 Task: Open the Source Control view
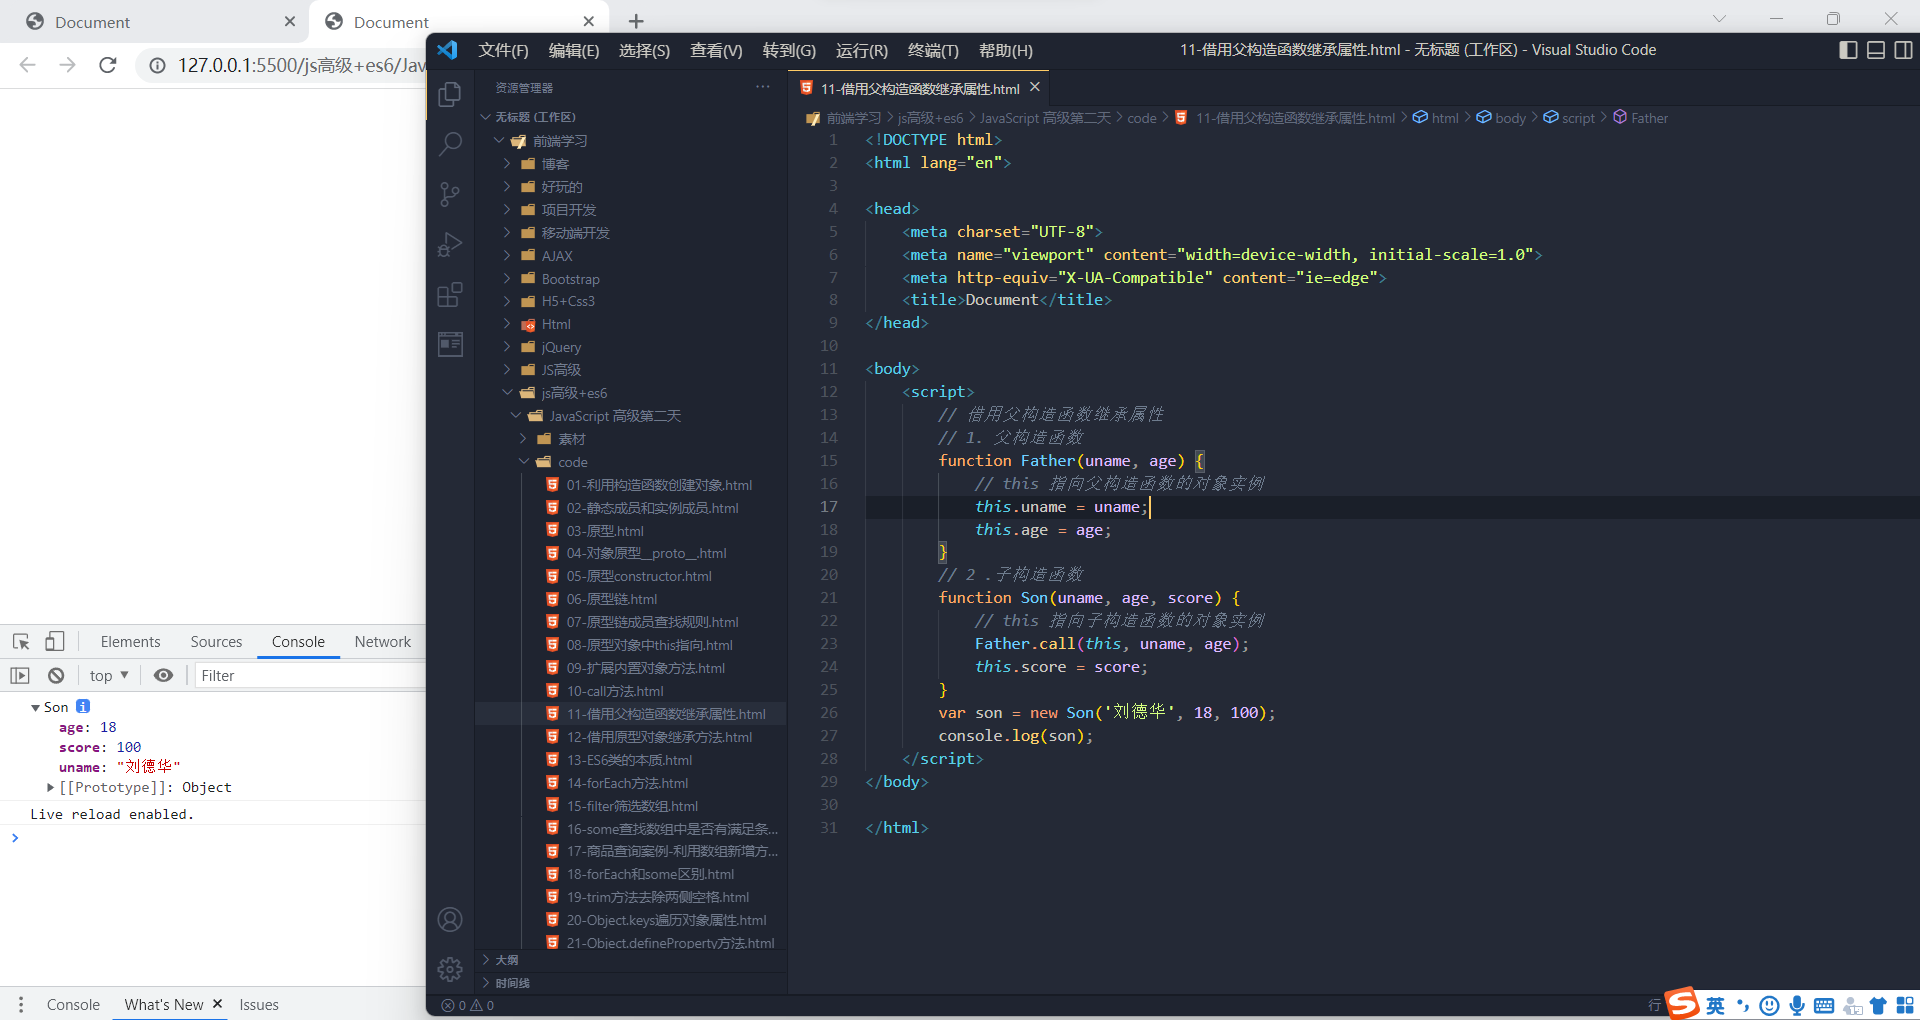coord(450,194)
